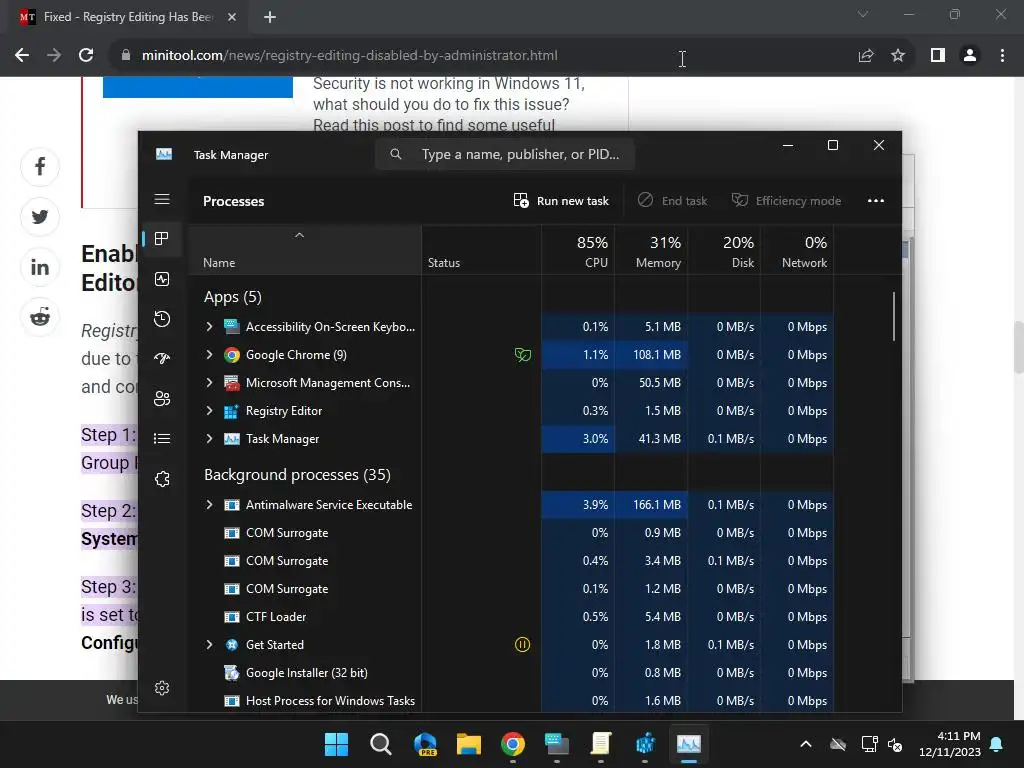Click the Background processes (35) heading
Screen dimensions: 1024x768
click(297, 475)
